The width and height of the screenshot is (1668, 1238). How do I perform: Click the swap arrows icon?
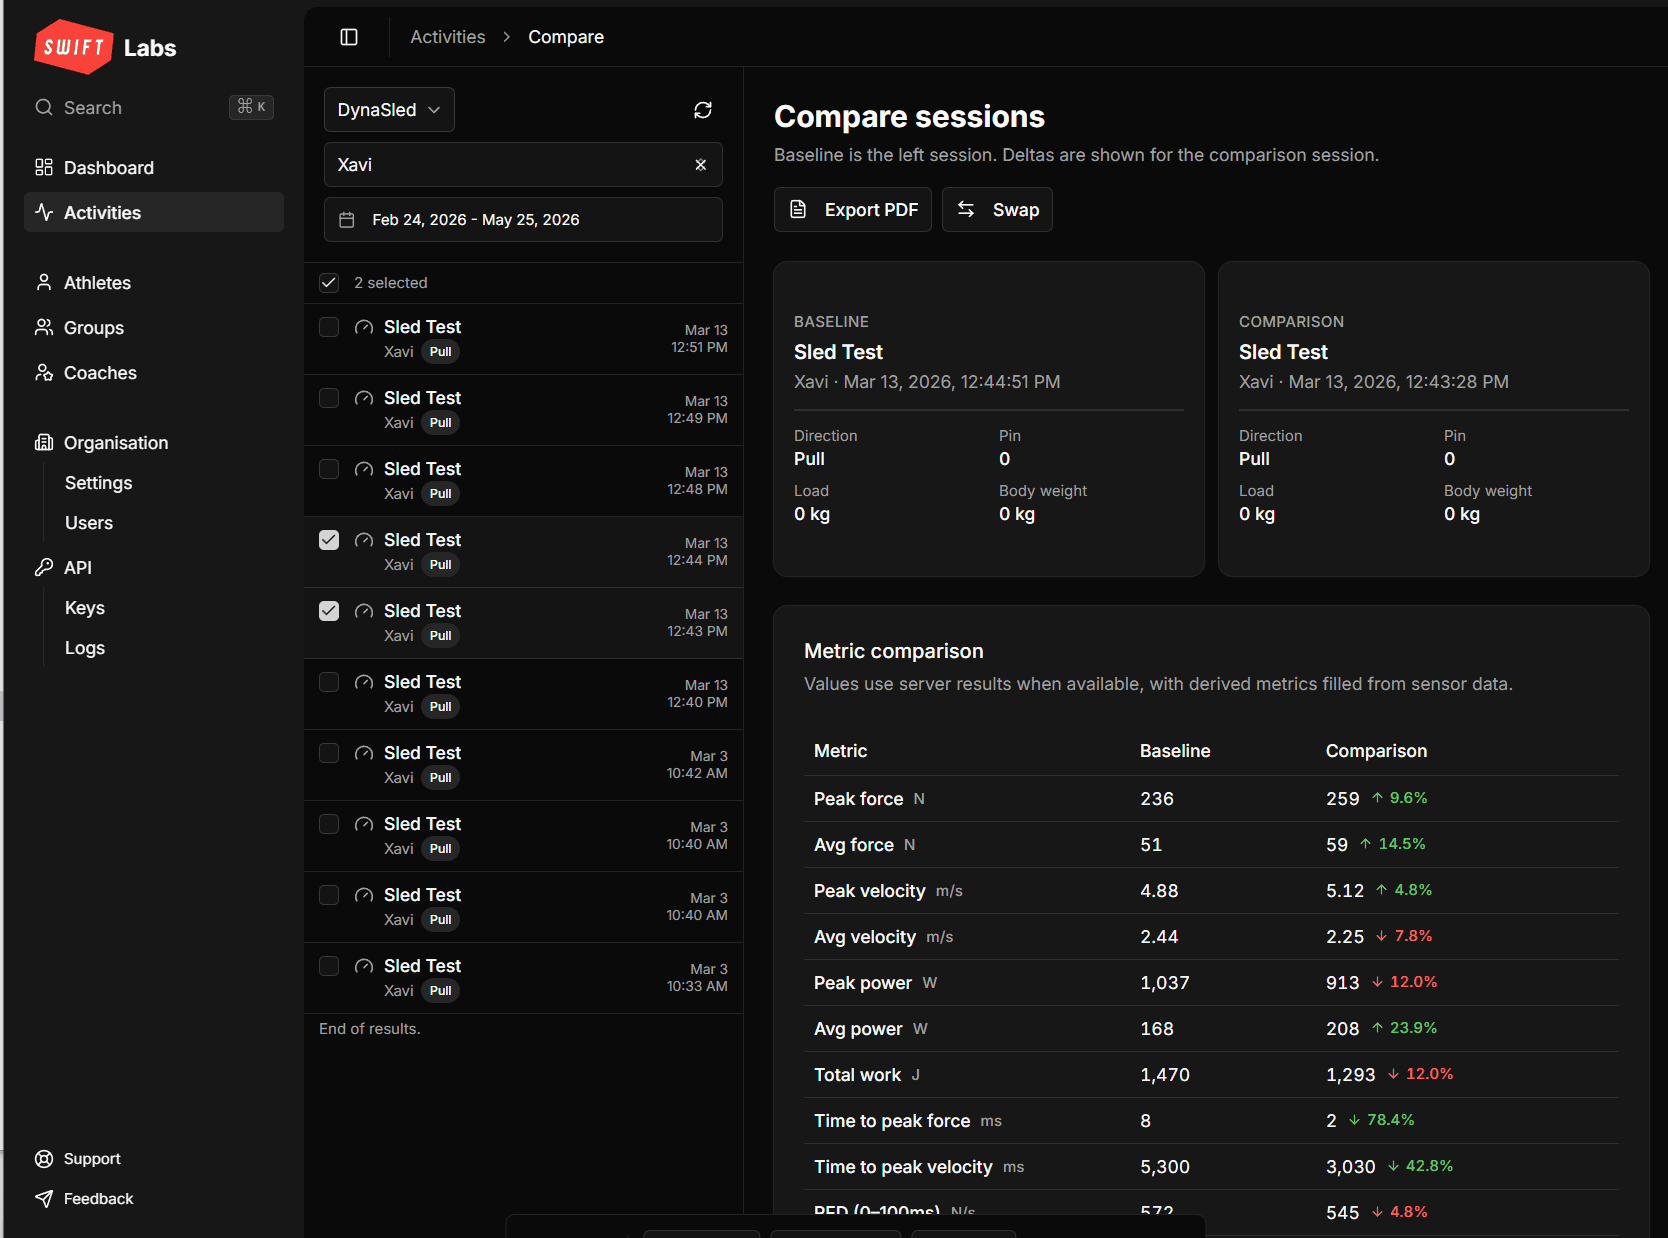pos(966,209)
